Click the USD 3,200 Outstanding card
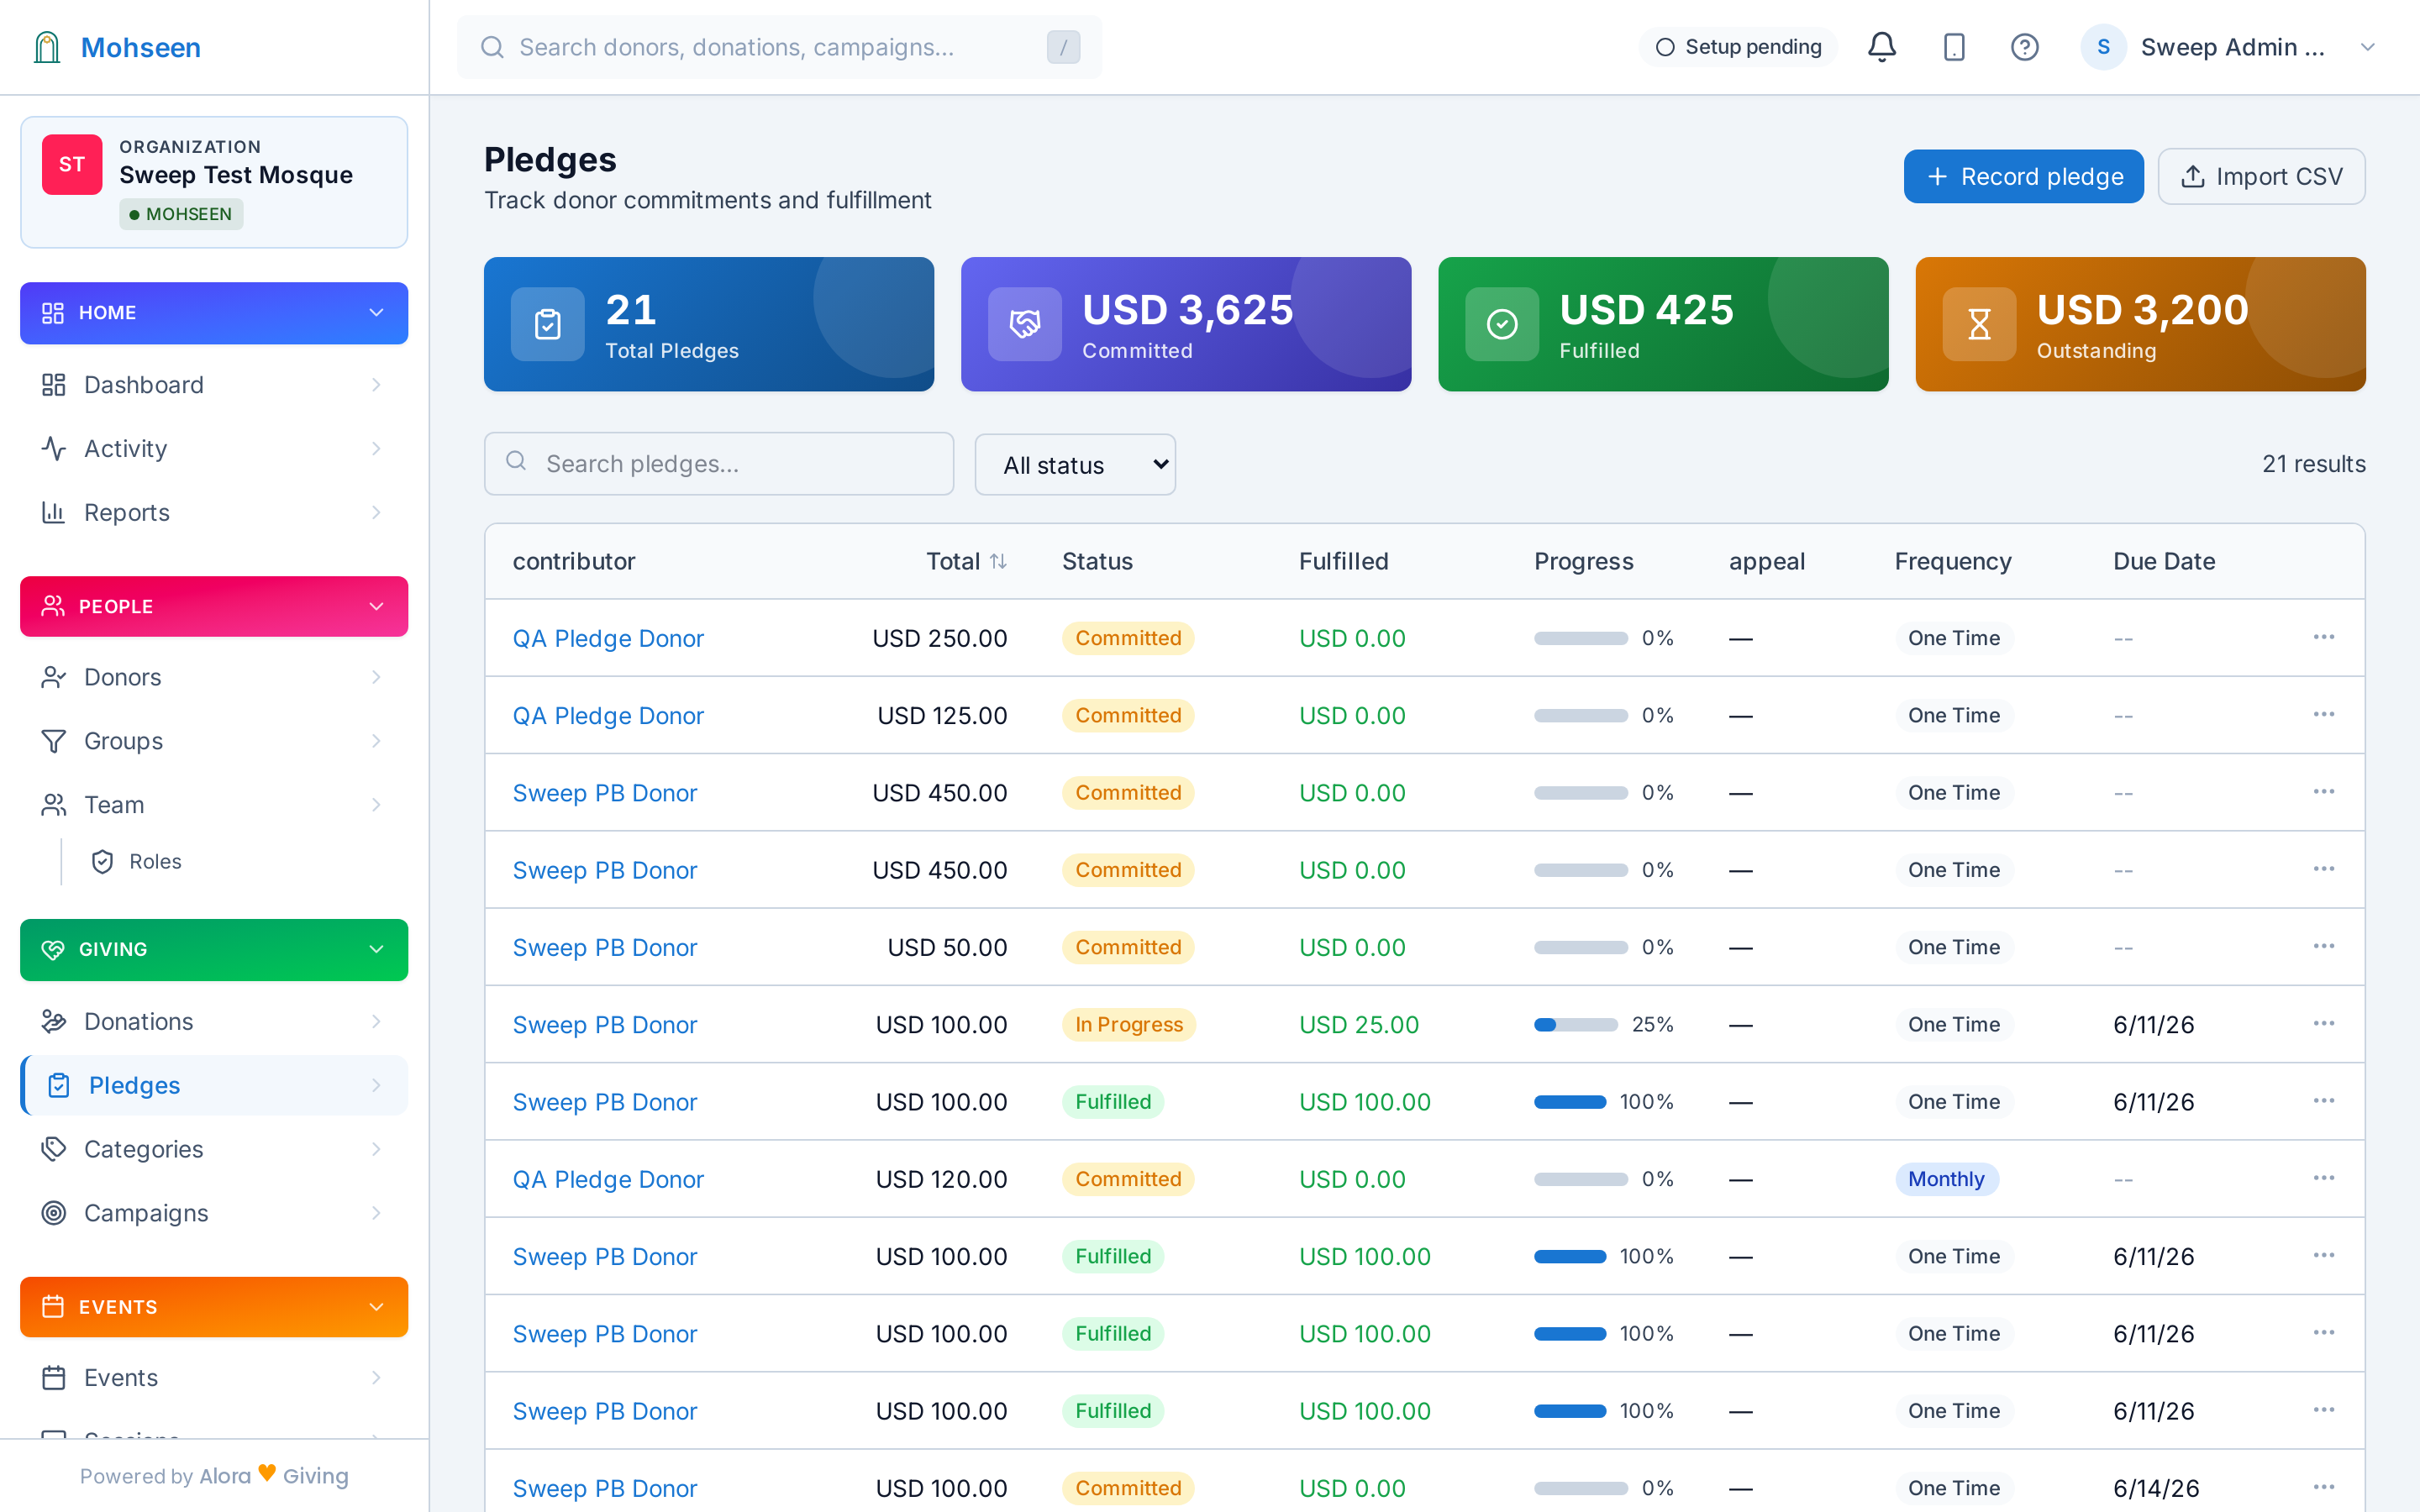Viewport: 2420px width, 1512px height. [x=2140, y=324]
